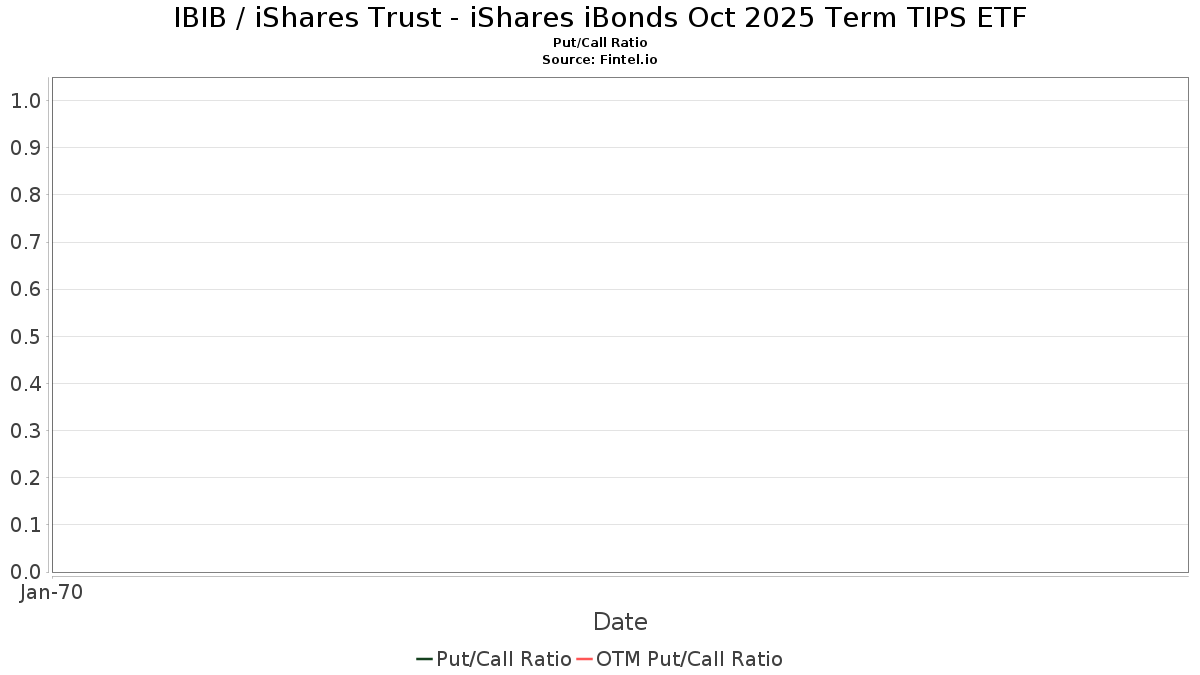
Task: Click the 0.5 y-axis label
Action: [25, 336]
